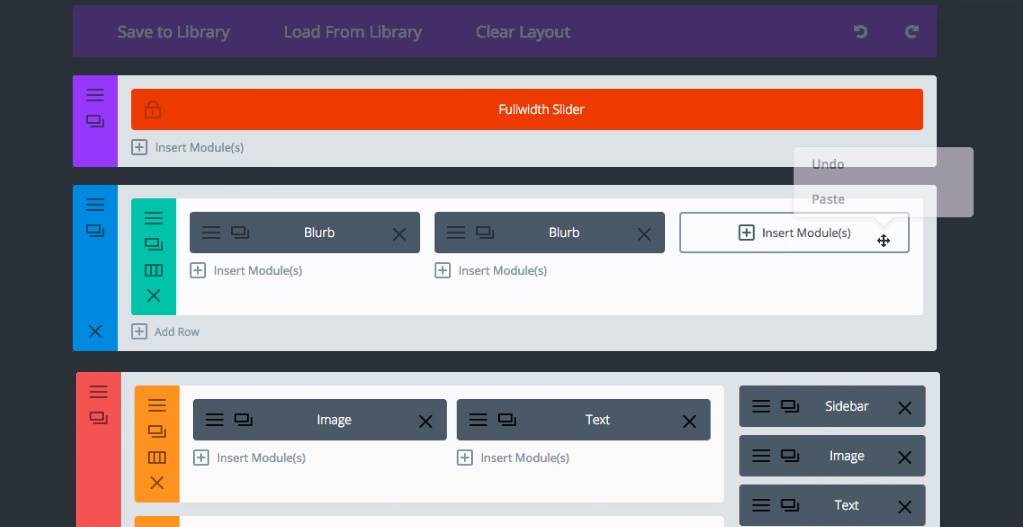Clone the Text module in the orange row
This screenshot has width=1023, height=527.
(507, 419)
